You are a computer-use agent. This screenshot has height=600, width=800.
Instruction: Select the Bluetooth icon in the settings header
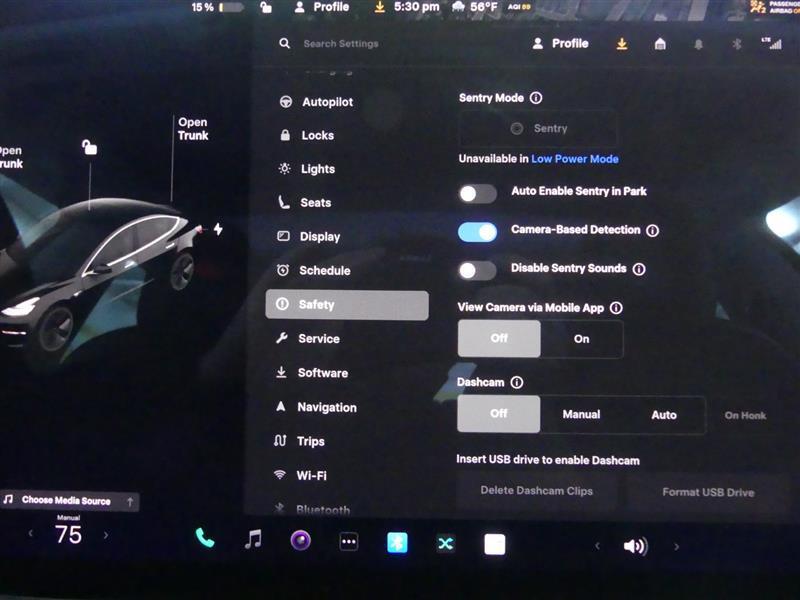click(x=735, y=44)
